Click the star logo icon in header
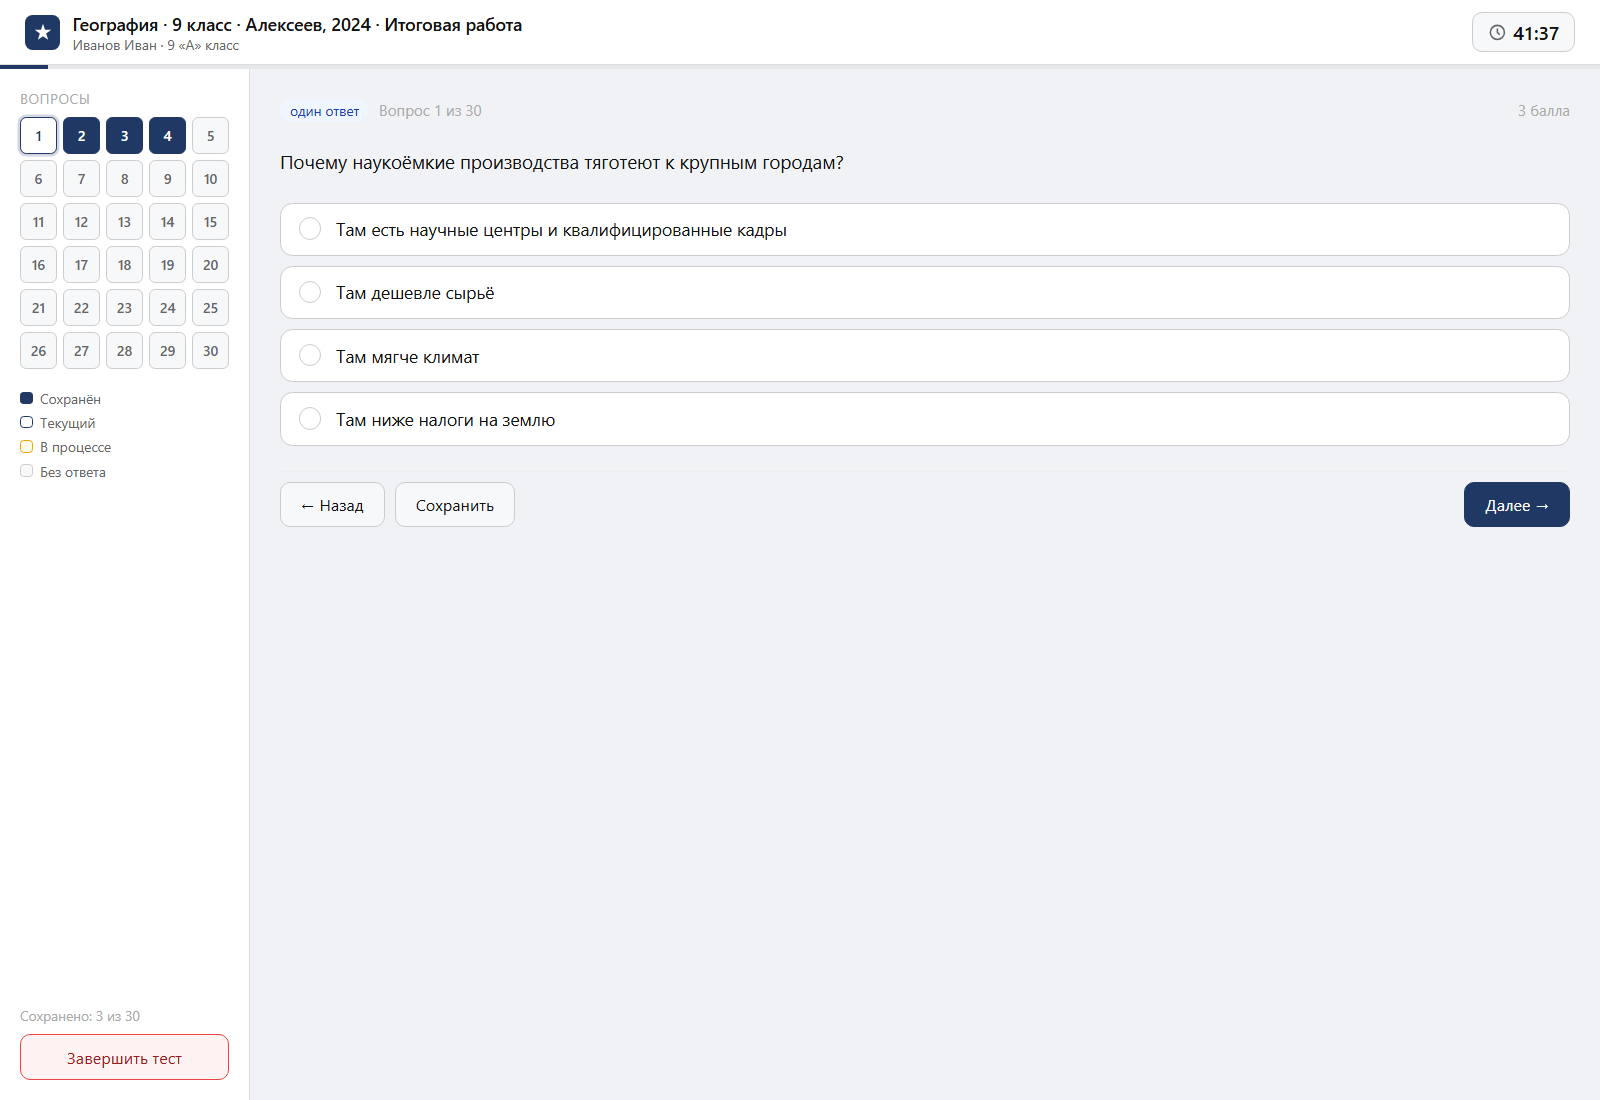This screenshot has height=1100, width=1600. 42,33
